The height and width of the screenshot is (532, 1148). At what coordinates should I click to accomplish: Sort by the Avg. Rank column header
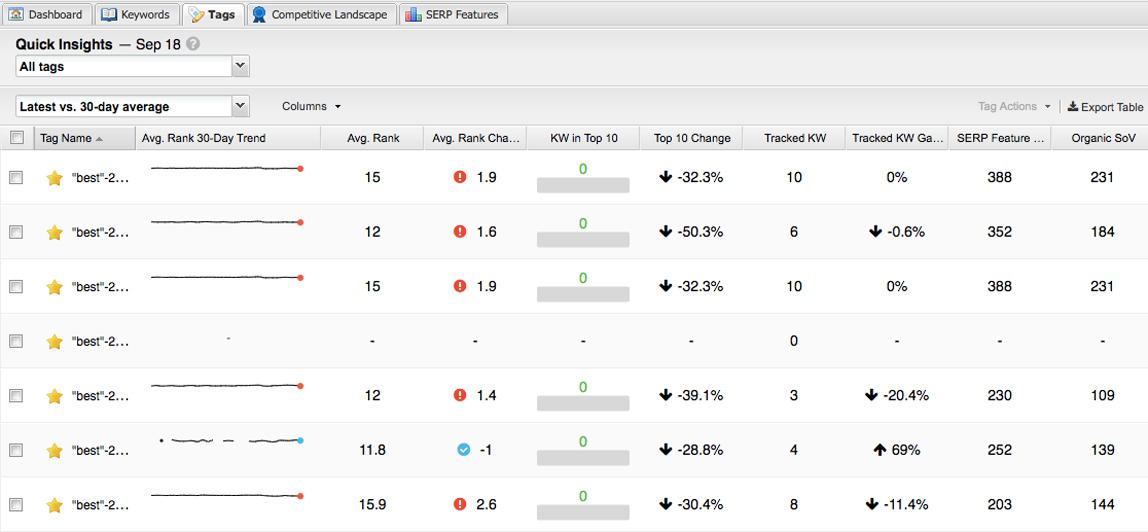point(372,138)
